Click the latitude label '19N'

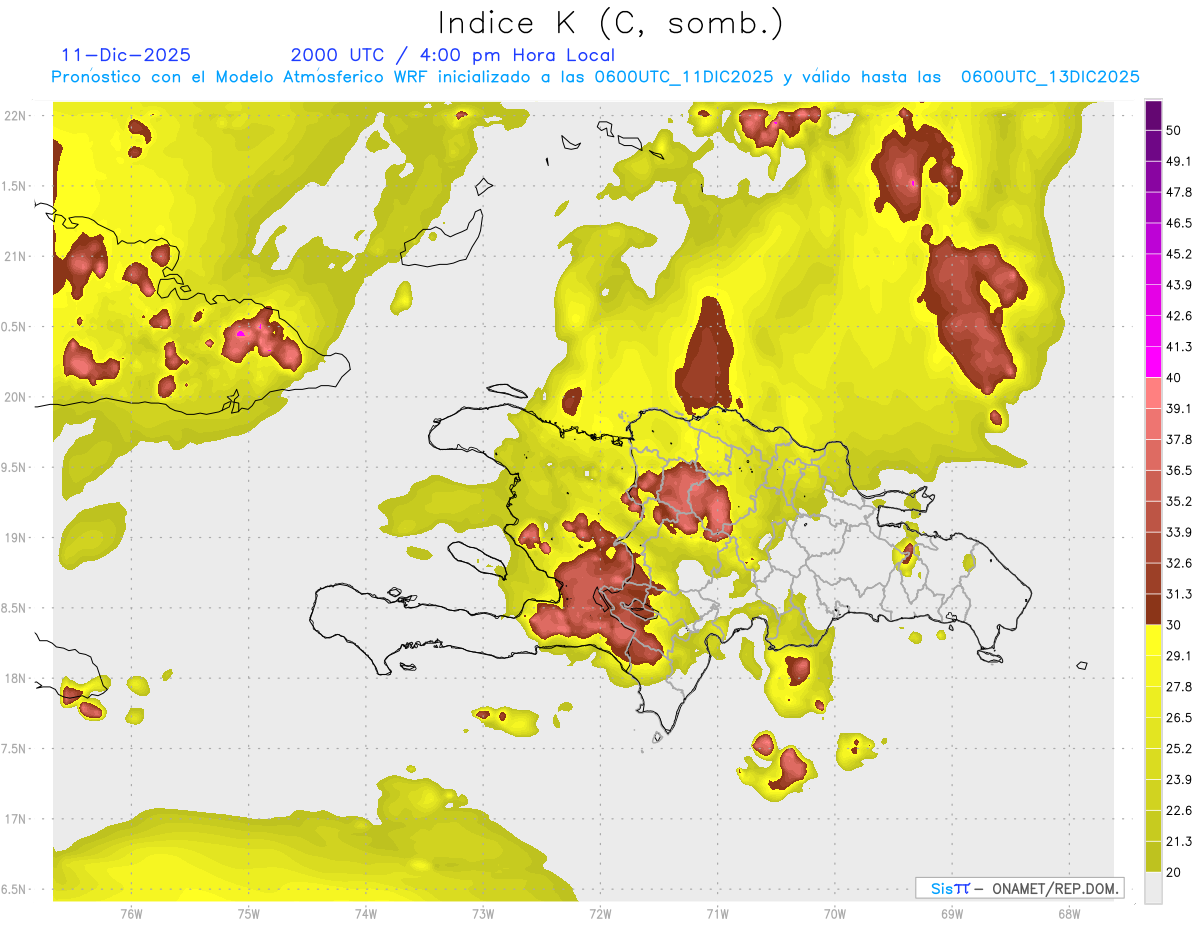click(x=15, y=538)
